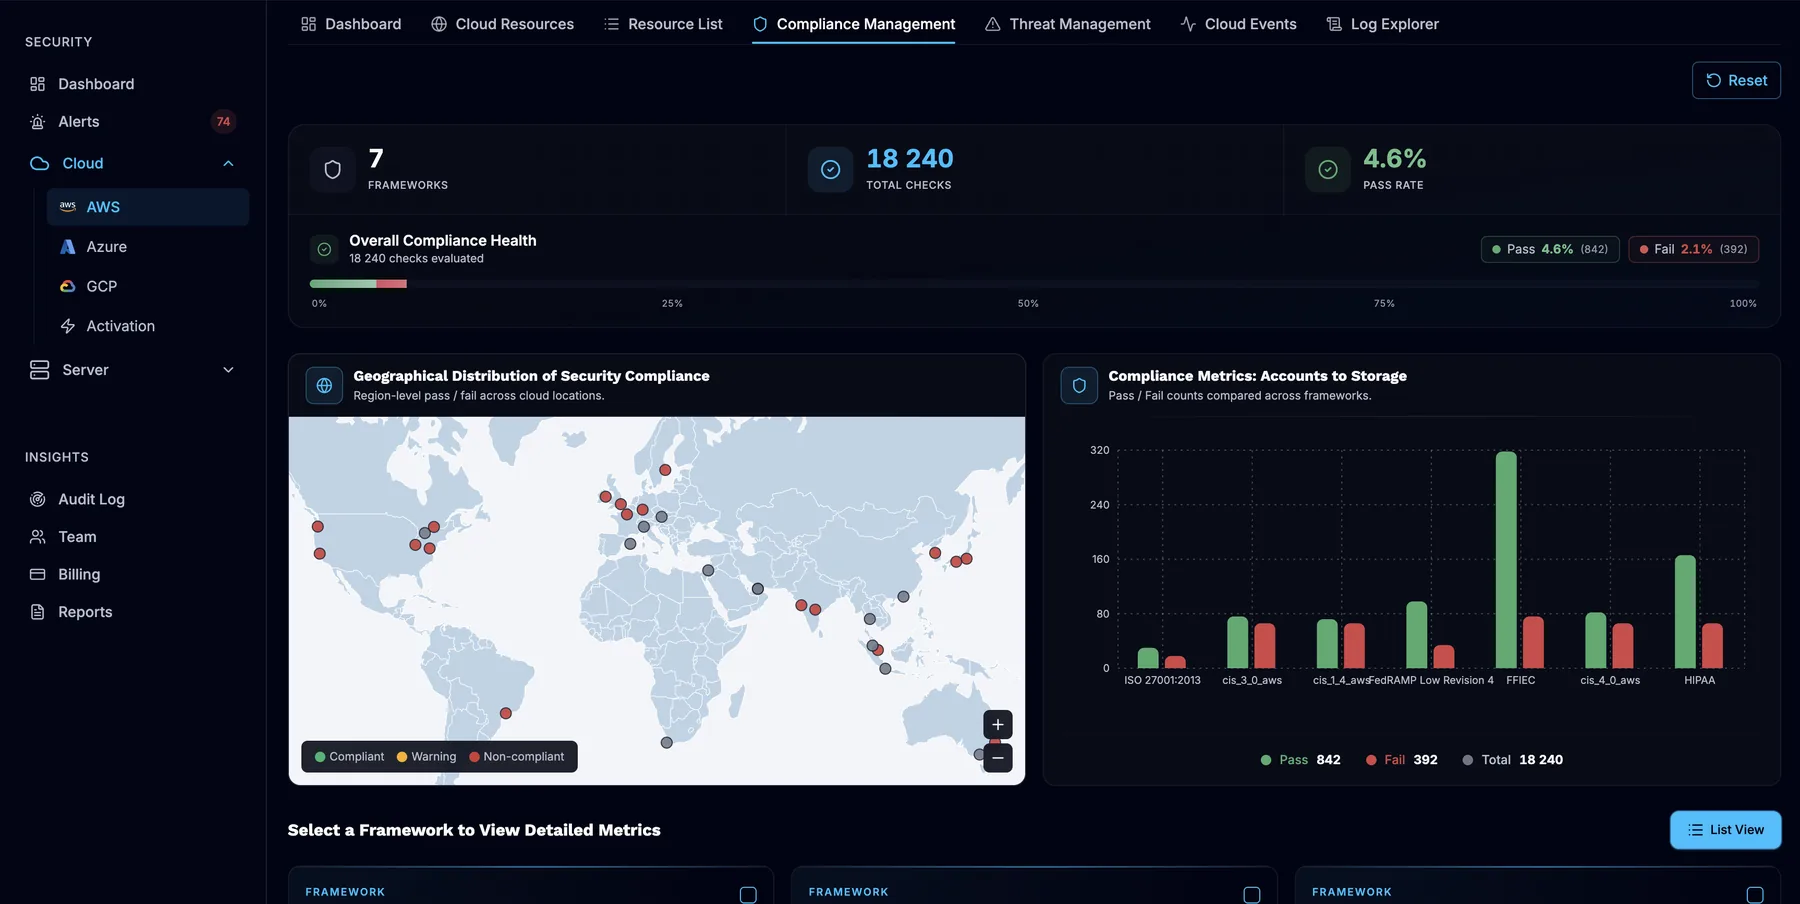Tick the middle framework card checkbox

point(1252,895)
